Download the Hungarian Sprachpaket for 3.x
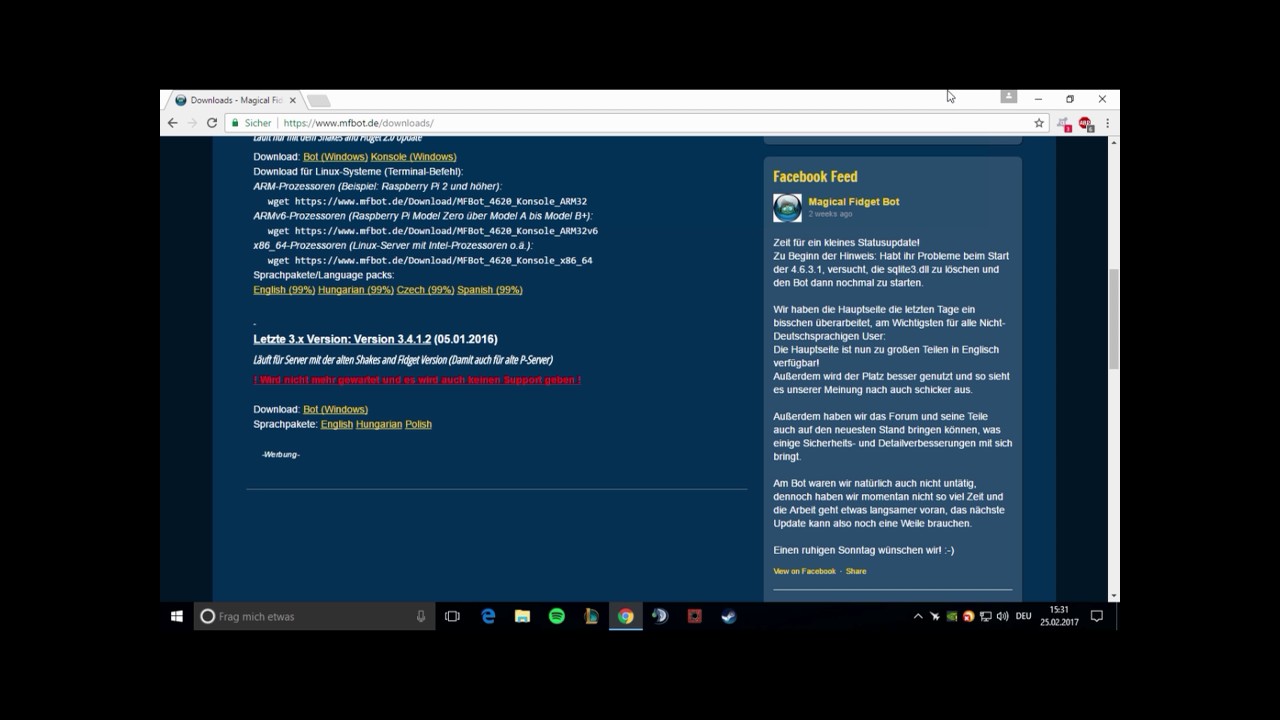Image resolution: width=1280 pixels, height=720 pixels. pos(379,424)
